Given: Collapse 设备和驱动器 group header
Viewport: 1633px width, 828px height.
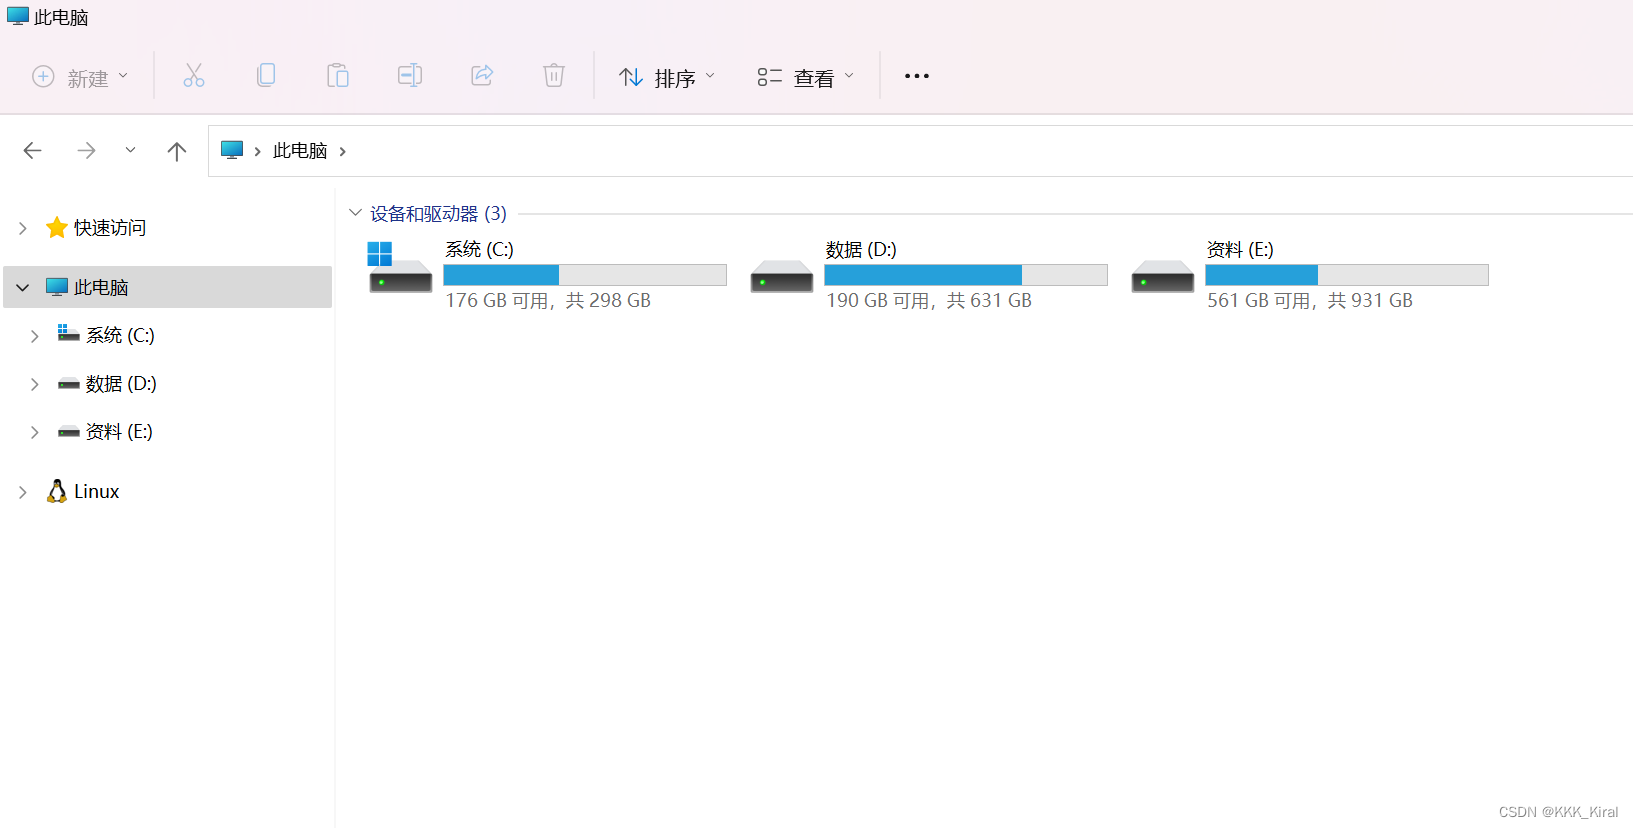Looking at the screenshot, I should (x=355, y=213).
